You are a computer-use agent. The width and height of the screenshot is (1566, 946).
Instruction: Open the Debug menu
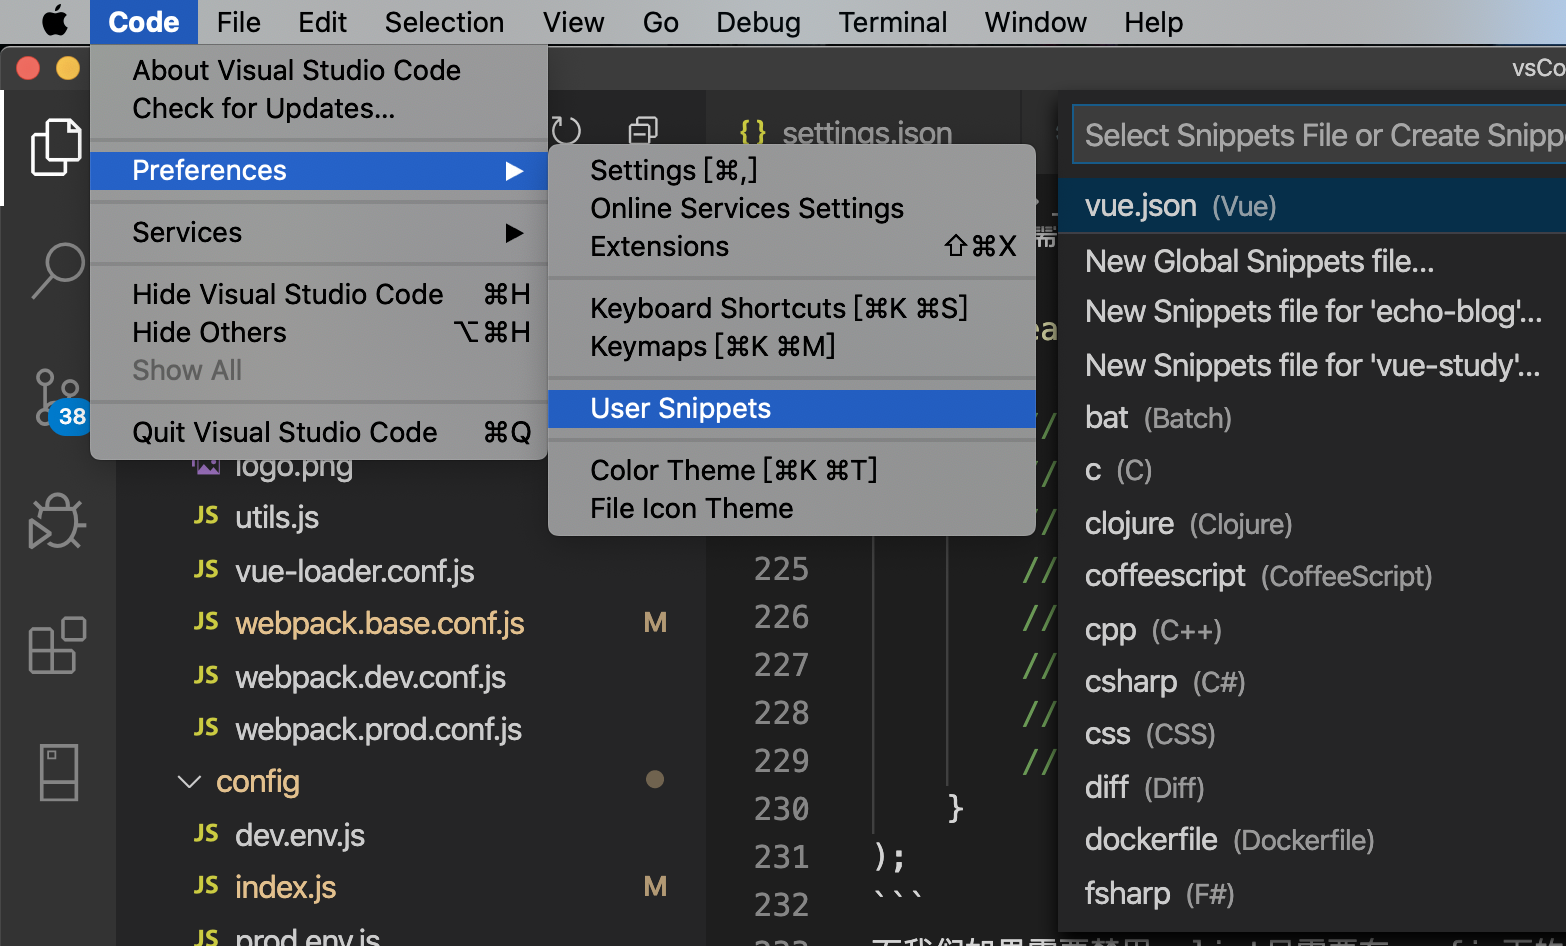pos(758,22)
